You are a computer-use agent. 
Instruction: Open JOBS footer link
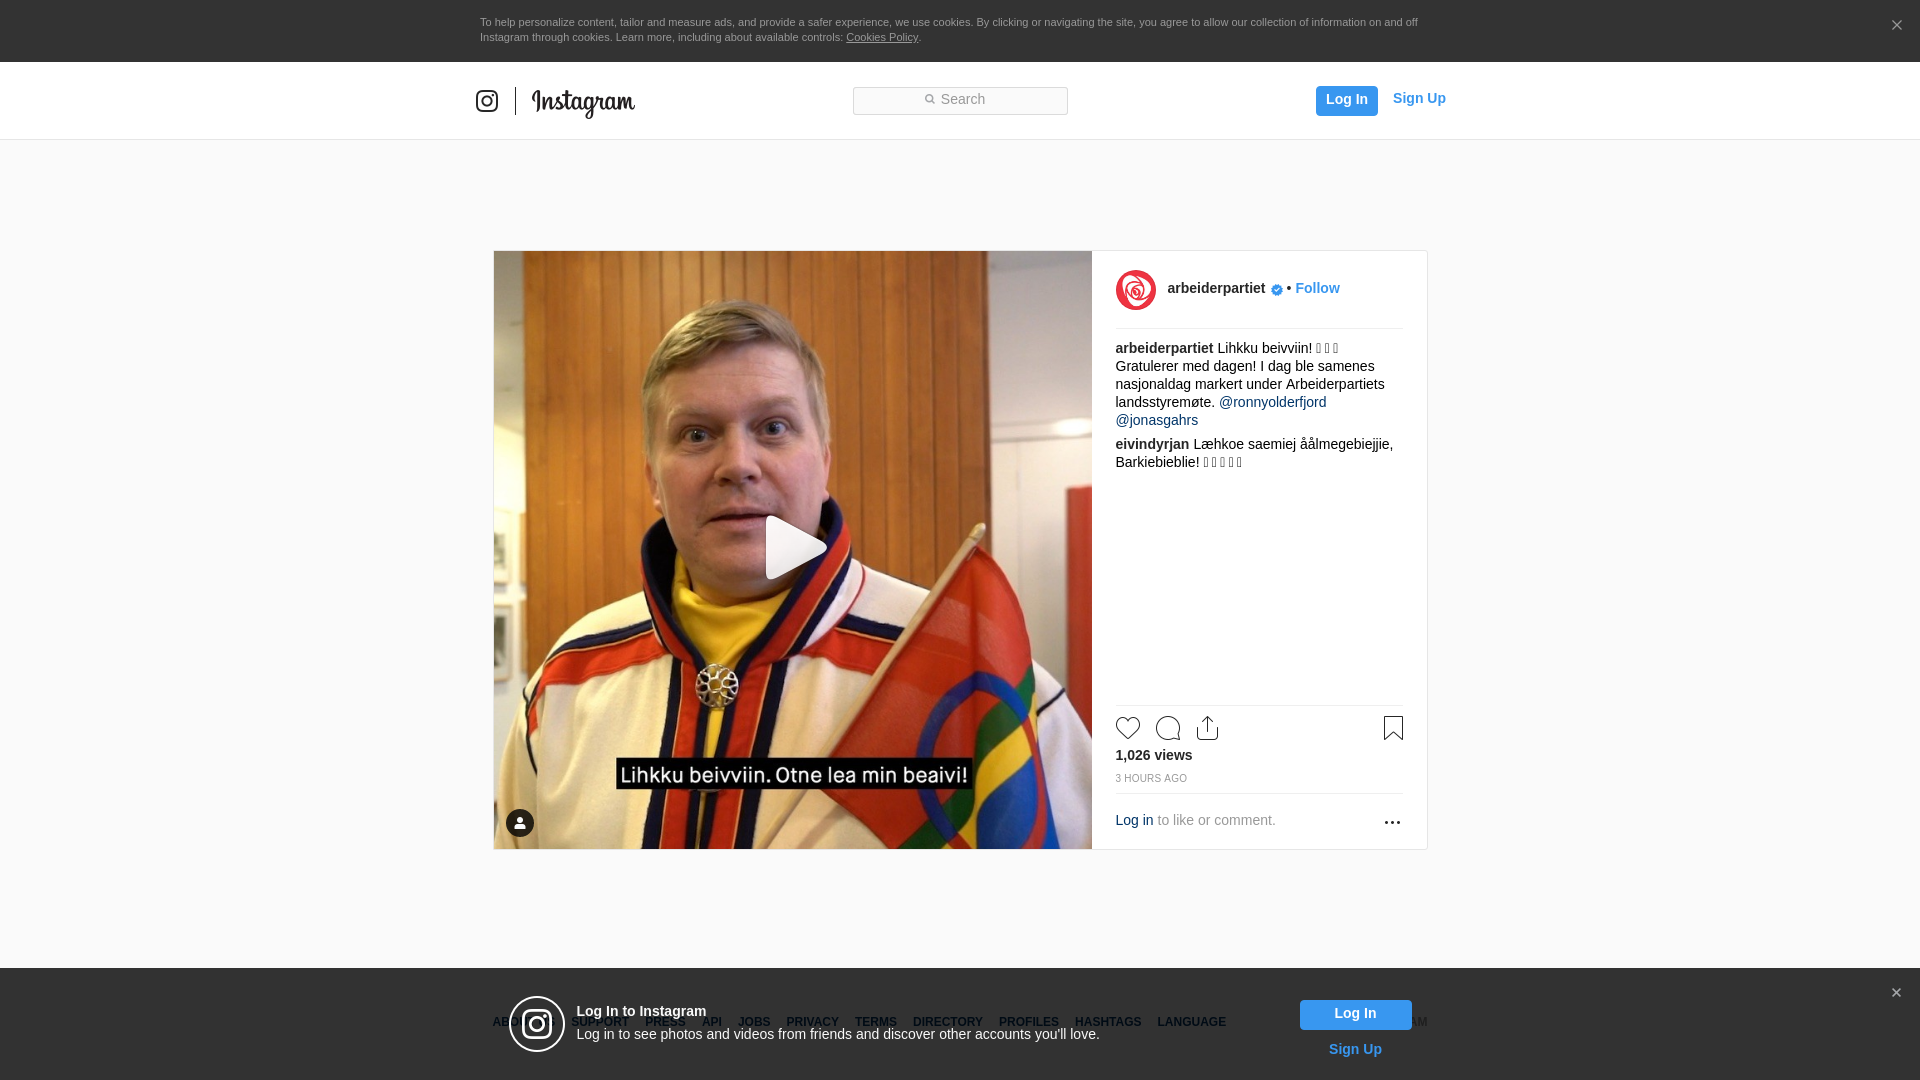point(754,1022)
